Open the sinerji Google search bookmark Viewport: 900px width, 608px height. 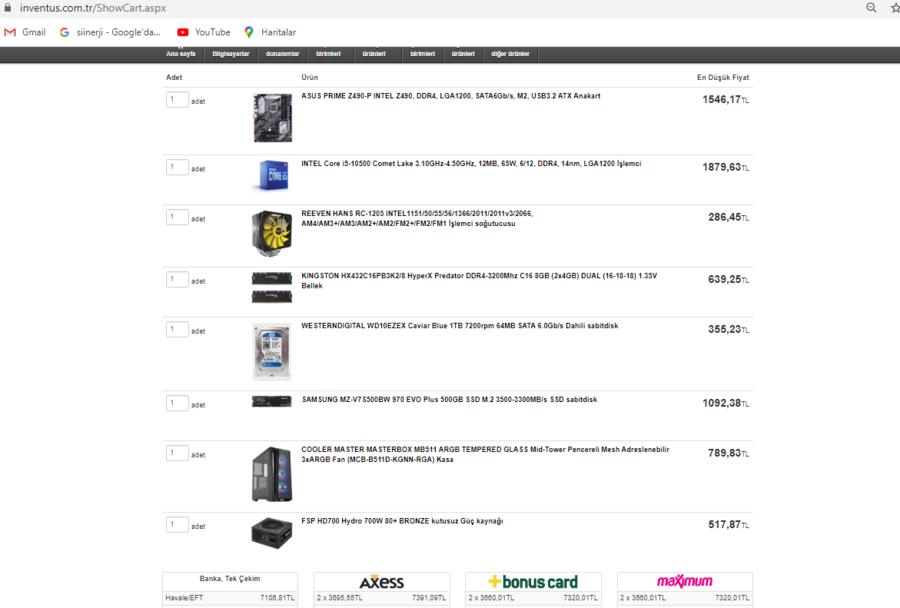(110, 32)
